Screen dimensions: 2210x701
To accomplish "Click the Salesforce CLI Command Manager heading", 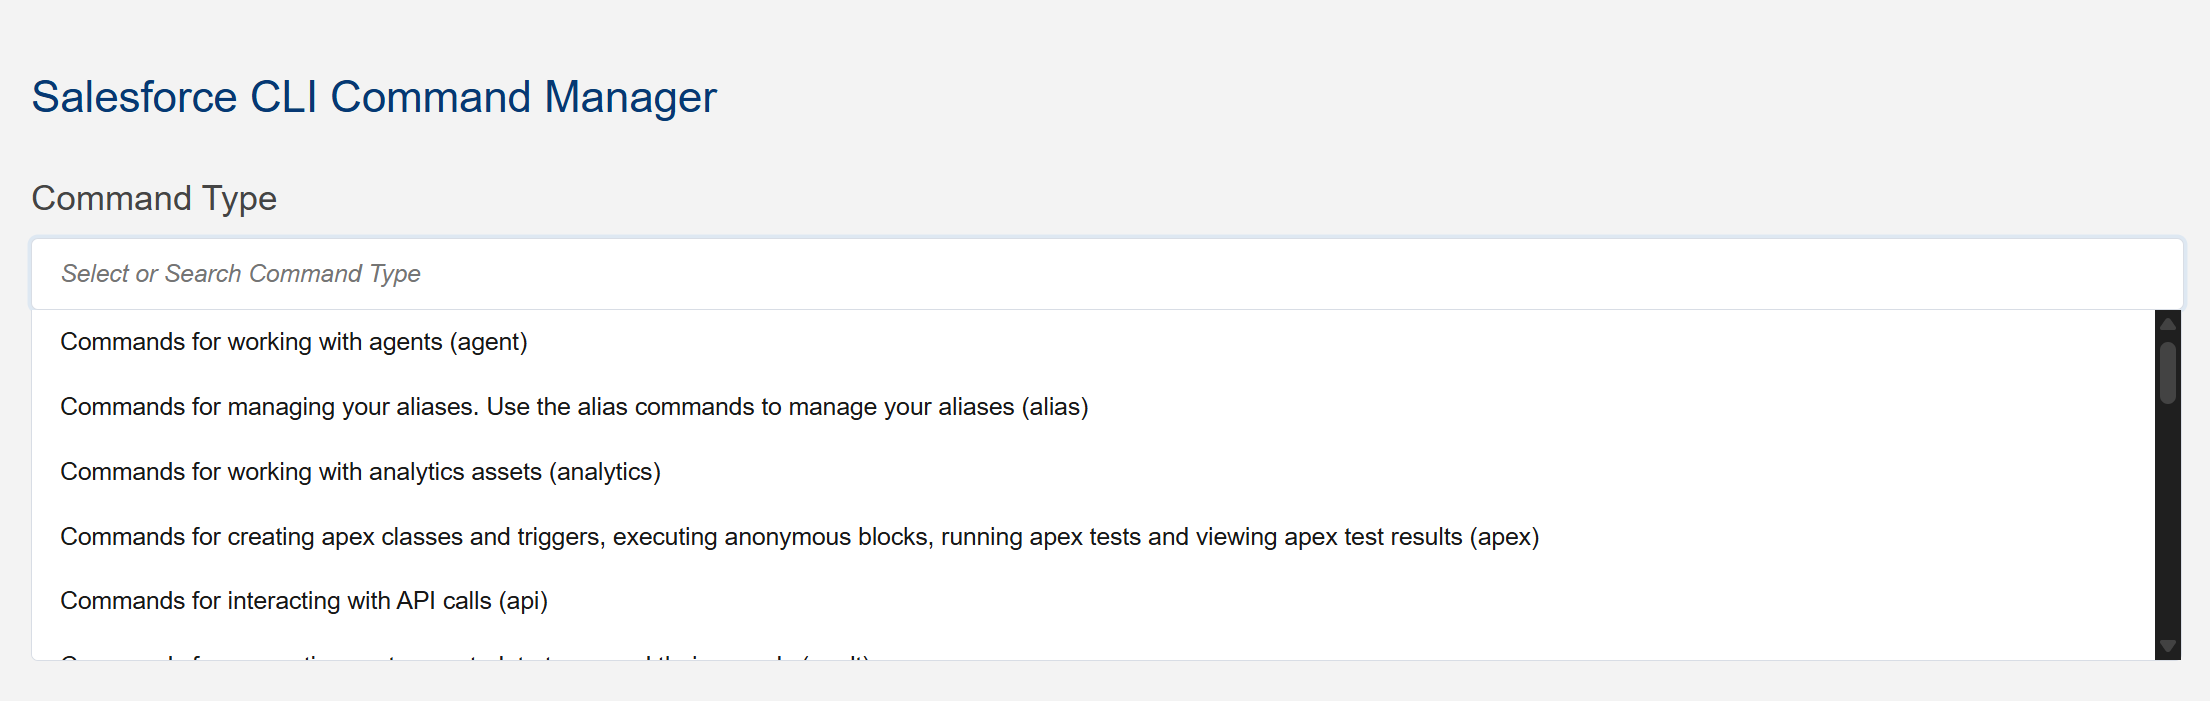I will (x=374, y=97).
